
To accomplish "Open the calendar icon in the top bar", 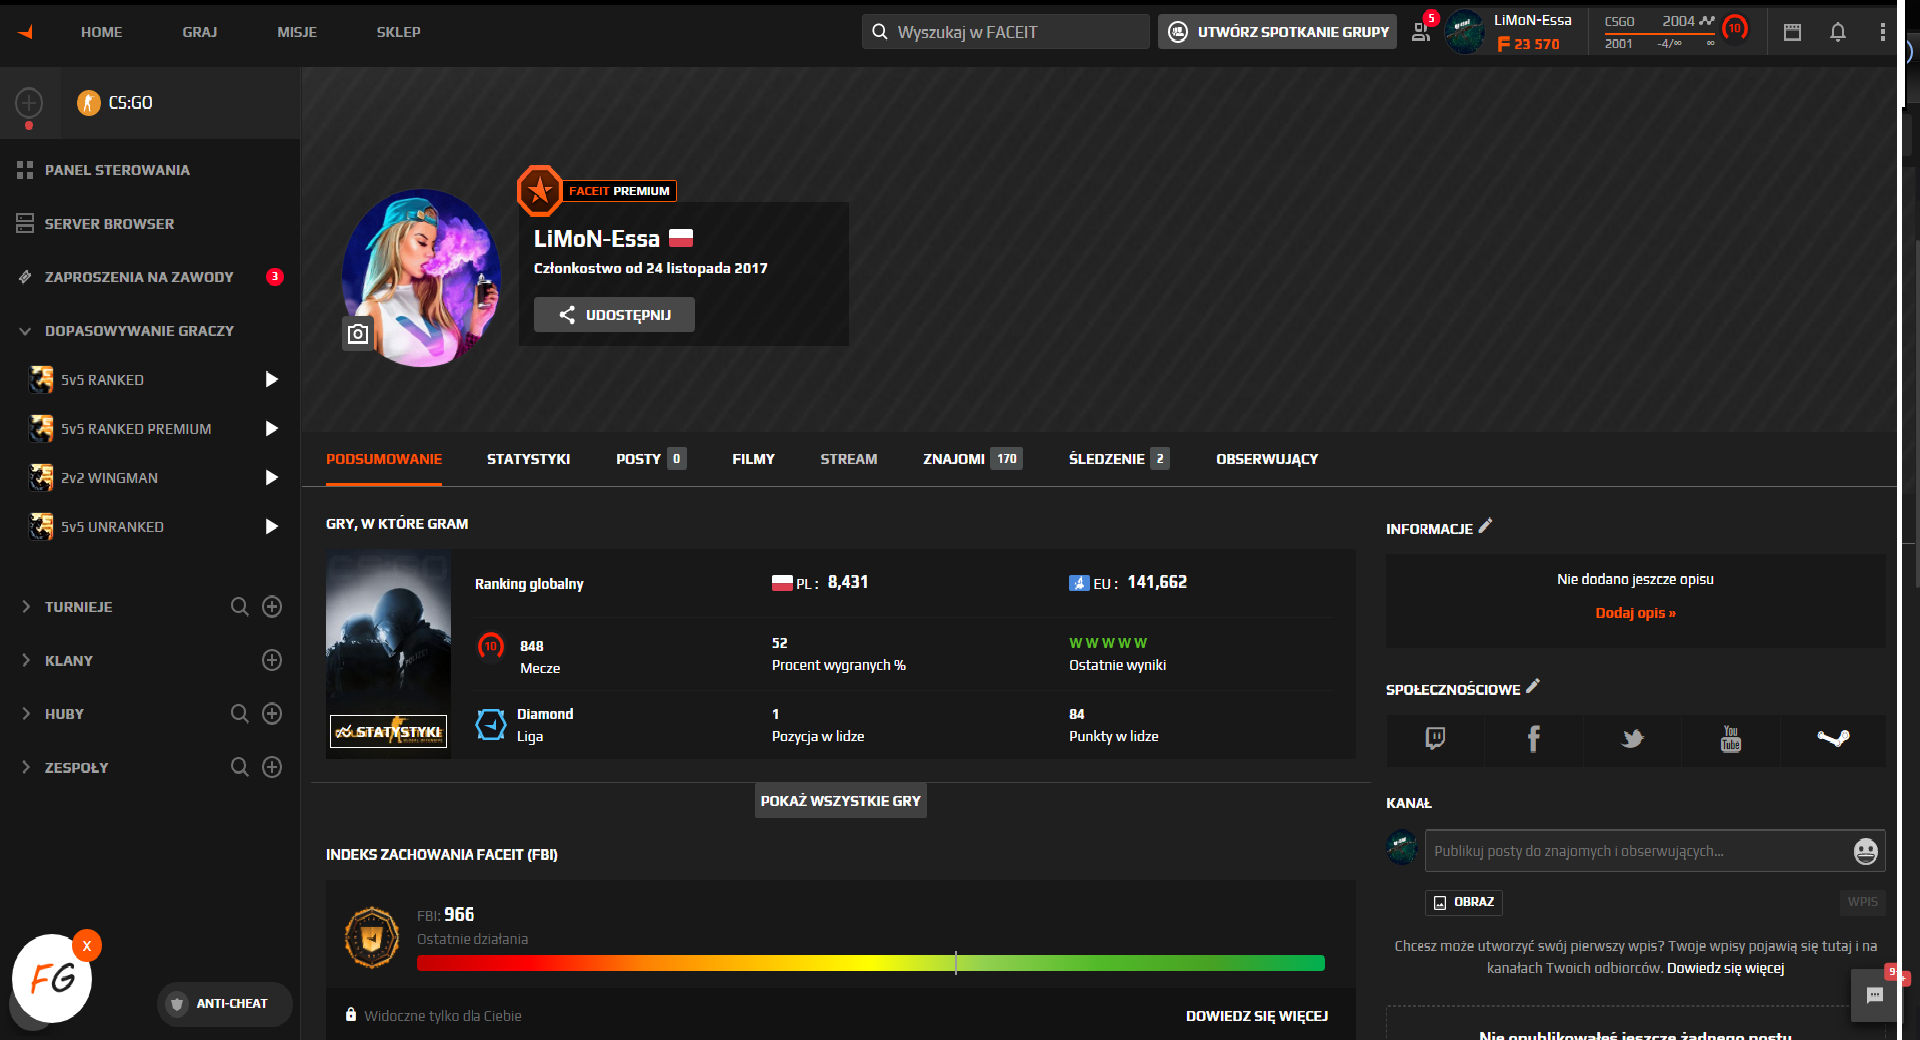I will click(x=1792, y=32).
